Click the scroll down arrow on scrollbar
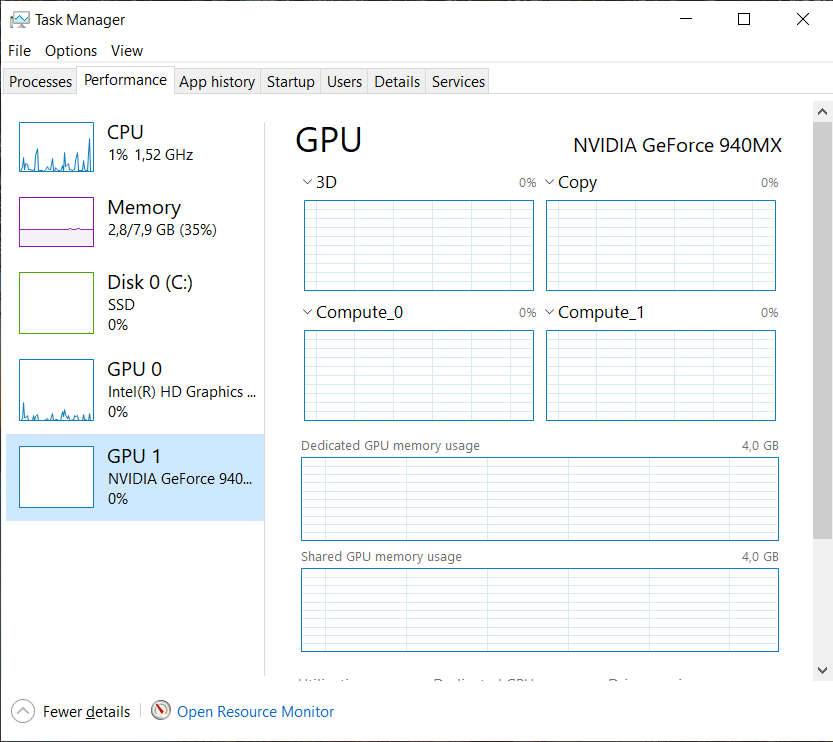 point(823,670)
